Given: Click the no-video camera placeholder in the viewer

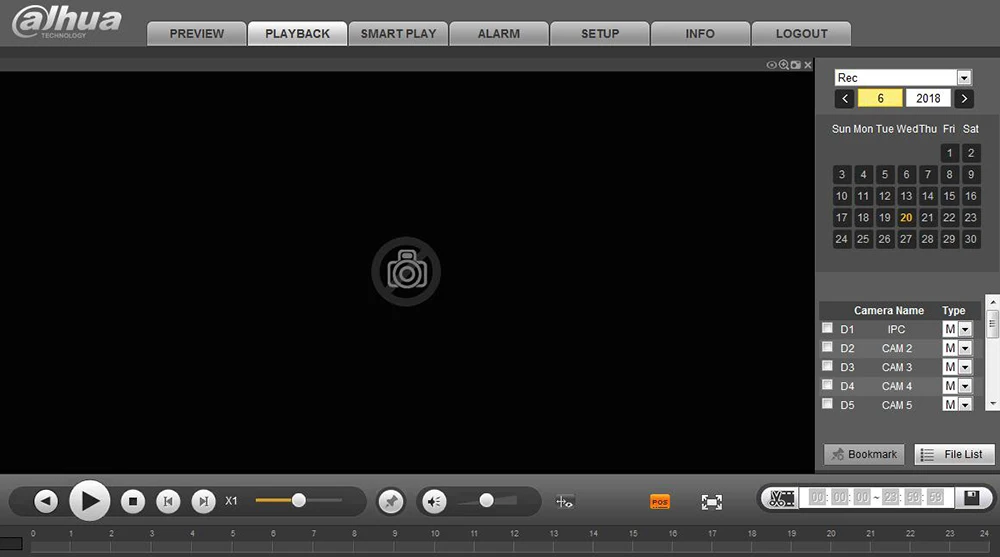Looking at the screenshot, I should pos(406,272).
